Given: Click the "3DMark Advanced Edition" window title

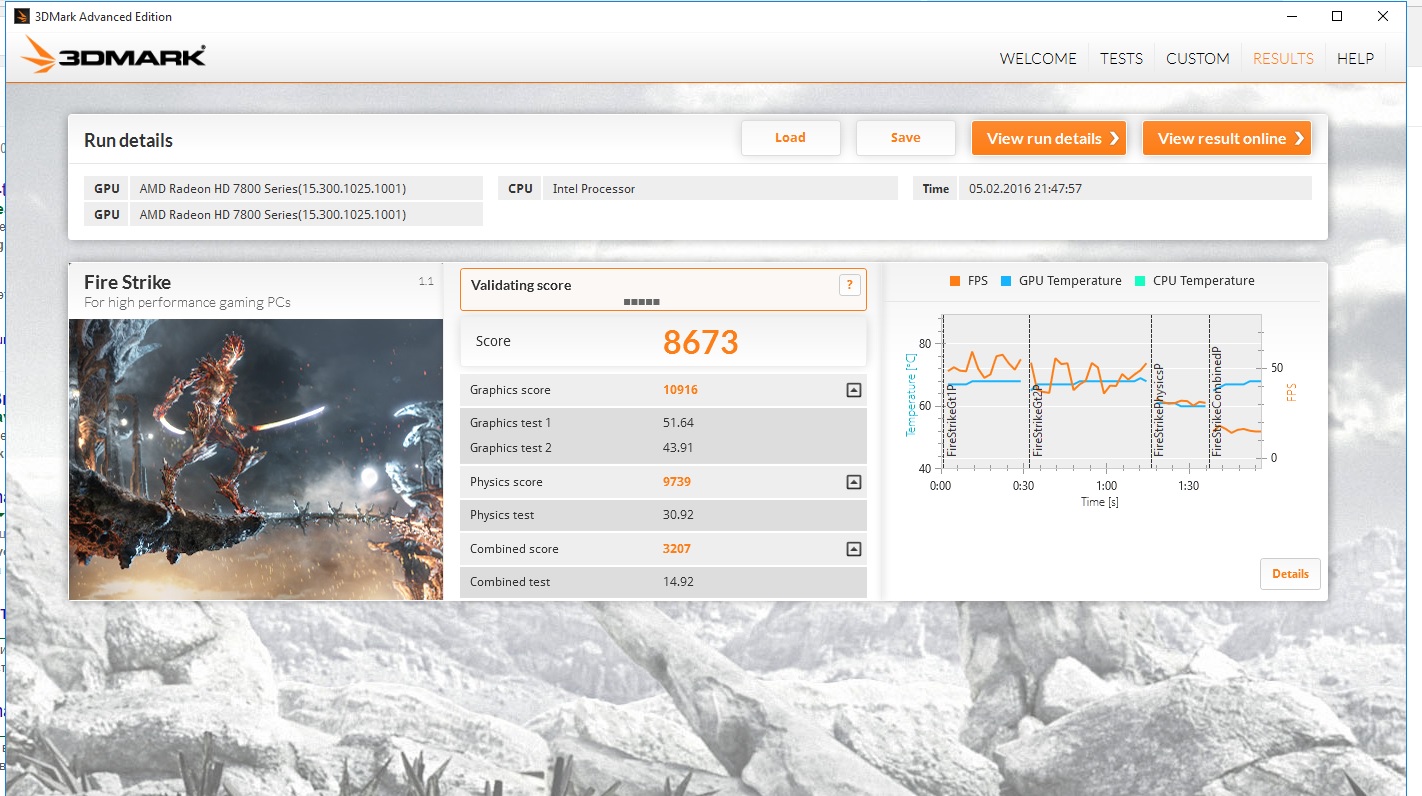Looking at the screenshot, I should point(104,16).
